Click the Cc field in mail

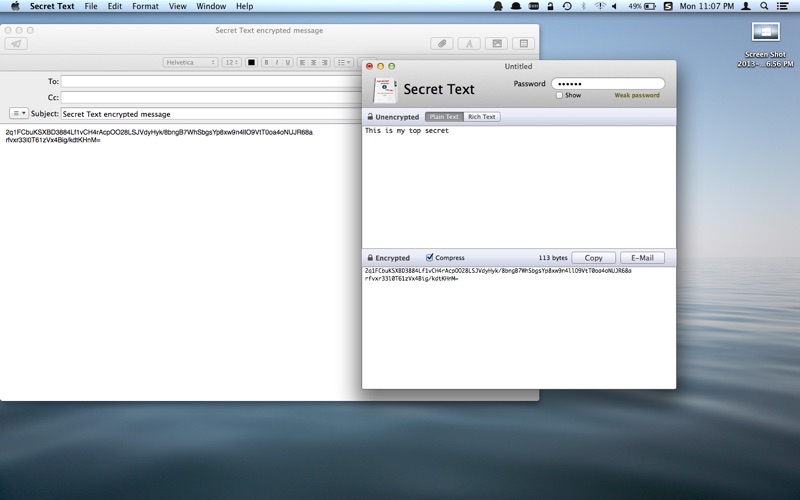coord(212,97)
